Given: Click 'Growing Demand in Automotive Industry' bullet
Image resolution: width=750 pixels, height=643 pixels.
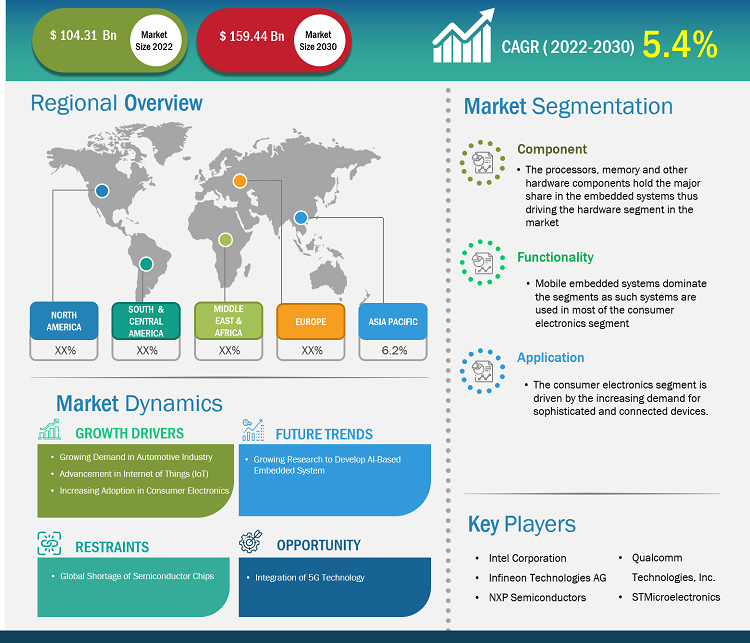Looking at the screenshot, I should (x=136, y=457).
